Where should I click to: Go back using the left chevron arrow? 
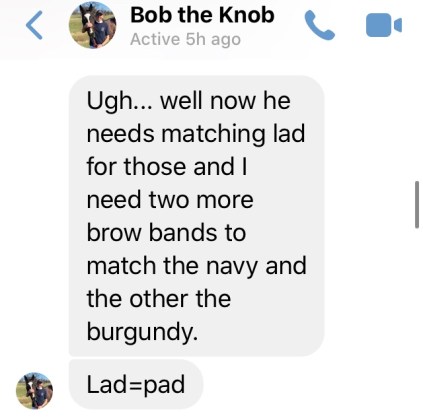pyautogui.click(x=34, y=25)
